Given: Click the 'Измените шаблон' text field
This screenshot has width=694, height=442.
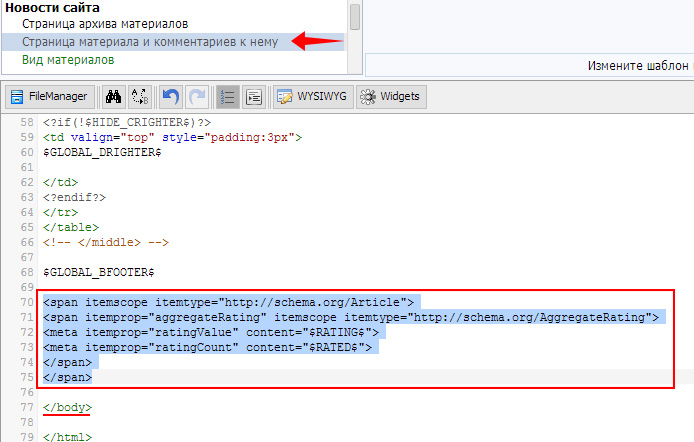Looking at the screenshot, I should pos(529,65).
